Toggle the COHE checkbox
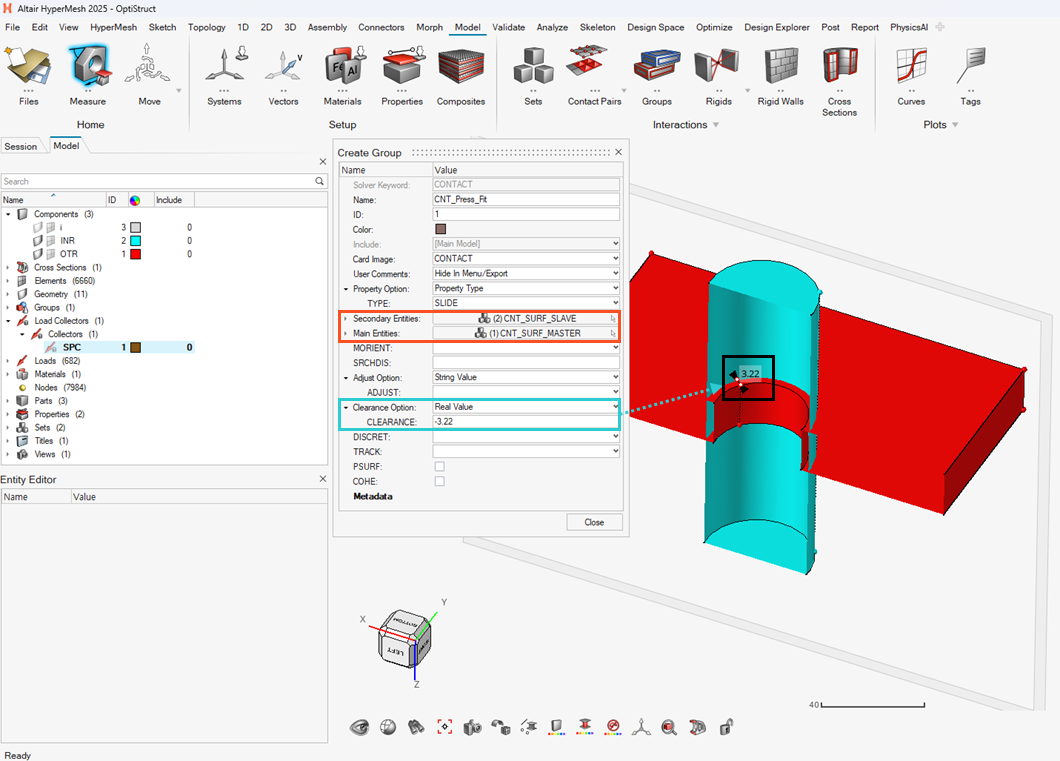The width and height of the screenshot is (1060, 761). point(439,481)
